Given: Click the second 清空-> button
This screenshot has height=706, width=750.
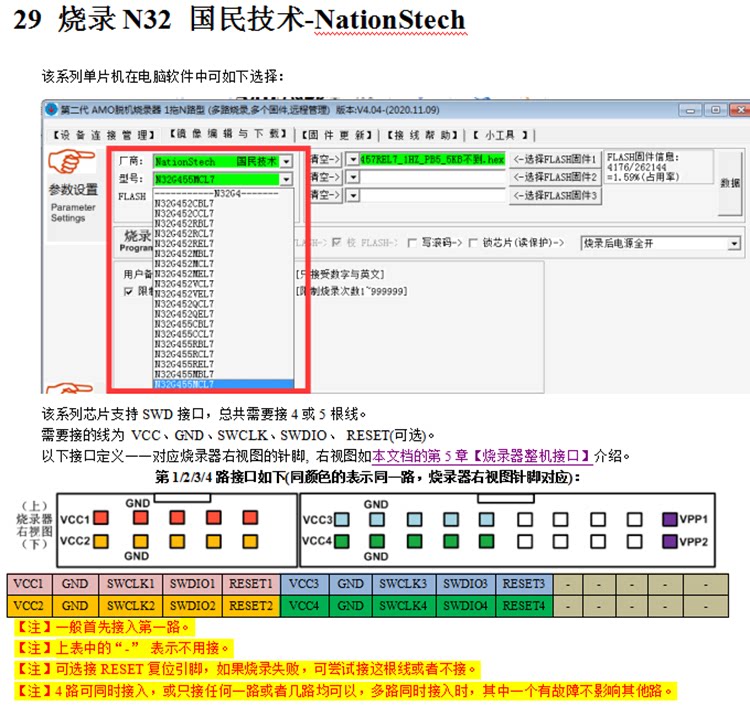Looking at the screenshot, I should 325,177.
